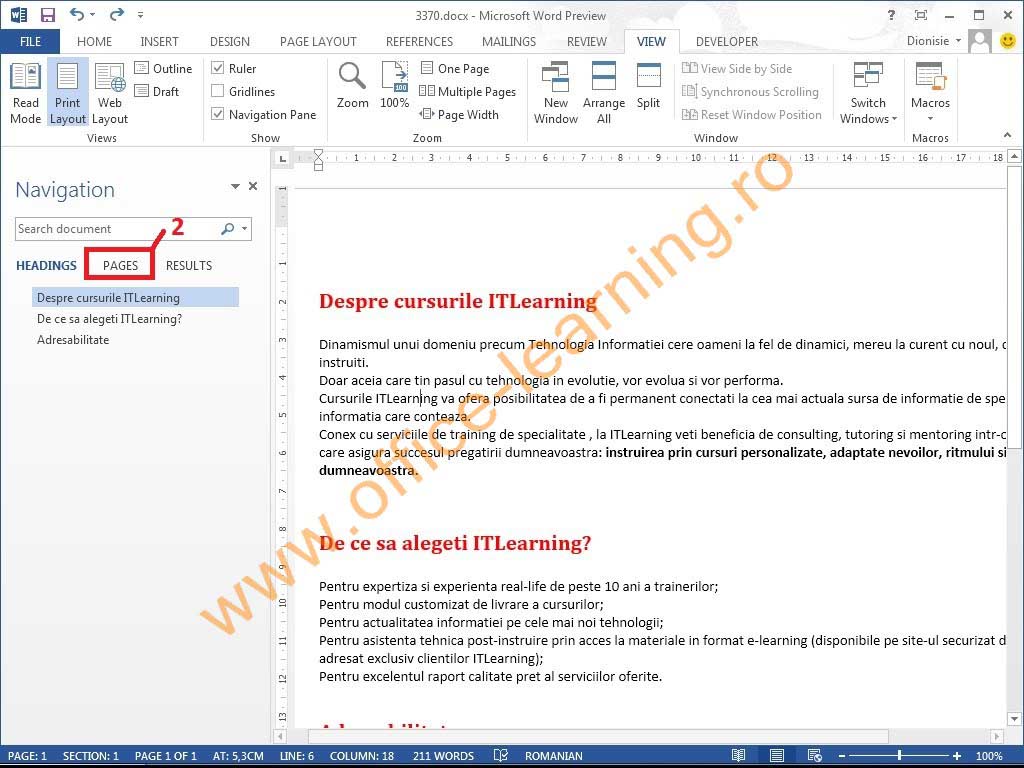Select heading Despre cursurile ITLearning in pane

coord(135,297)
